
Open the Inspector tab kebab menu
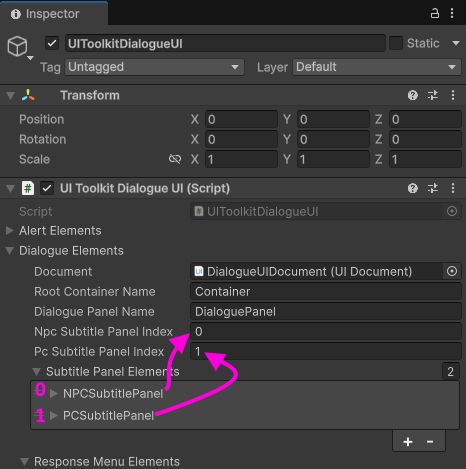pyautogui.click(x=452, y=13)
